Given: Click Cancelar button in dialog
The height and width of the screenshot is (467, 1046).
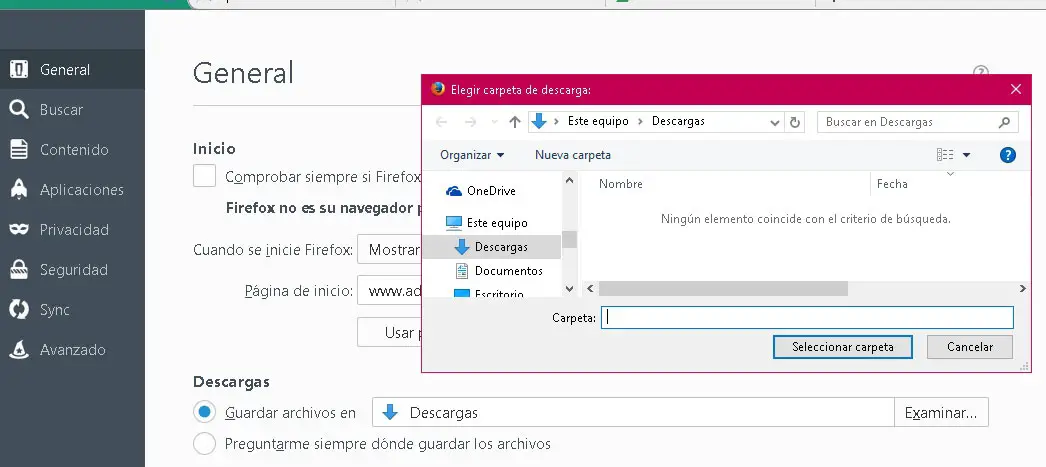Looking at the screenshot, I should (x=970, y=347).
